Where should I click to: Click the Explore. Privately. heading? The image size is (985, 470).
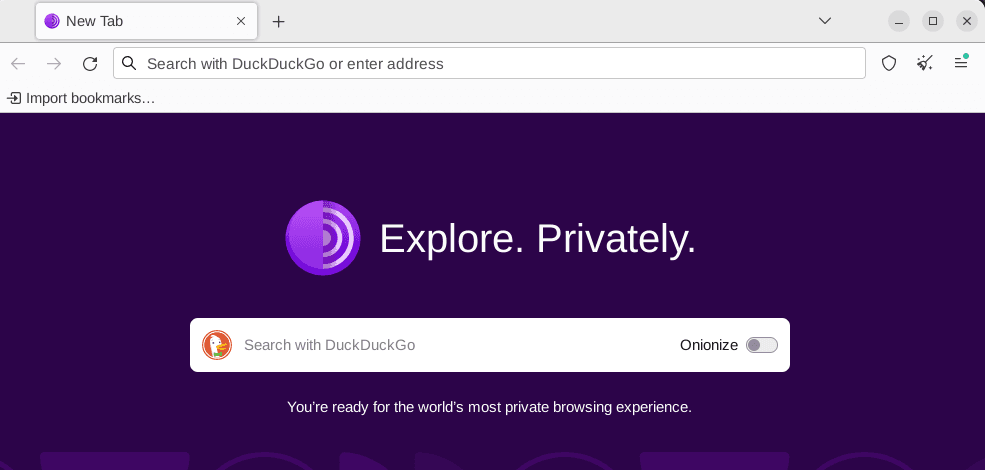[538, 239]
